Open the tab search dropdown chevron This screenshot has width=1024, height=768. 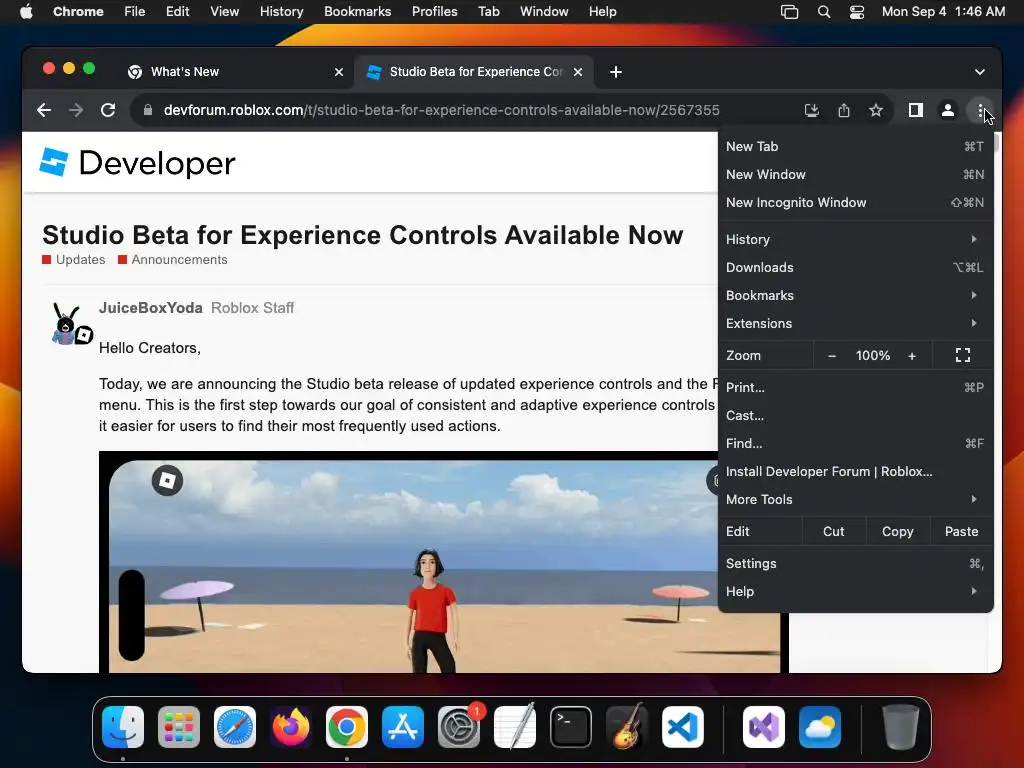pyautogui.click(x=980, y=72)
